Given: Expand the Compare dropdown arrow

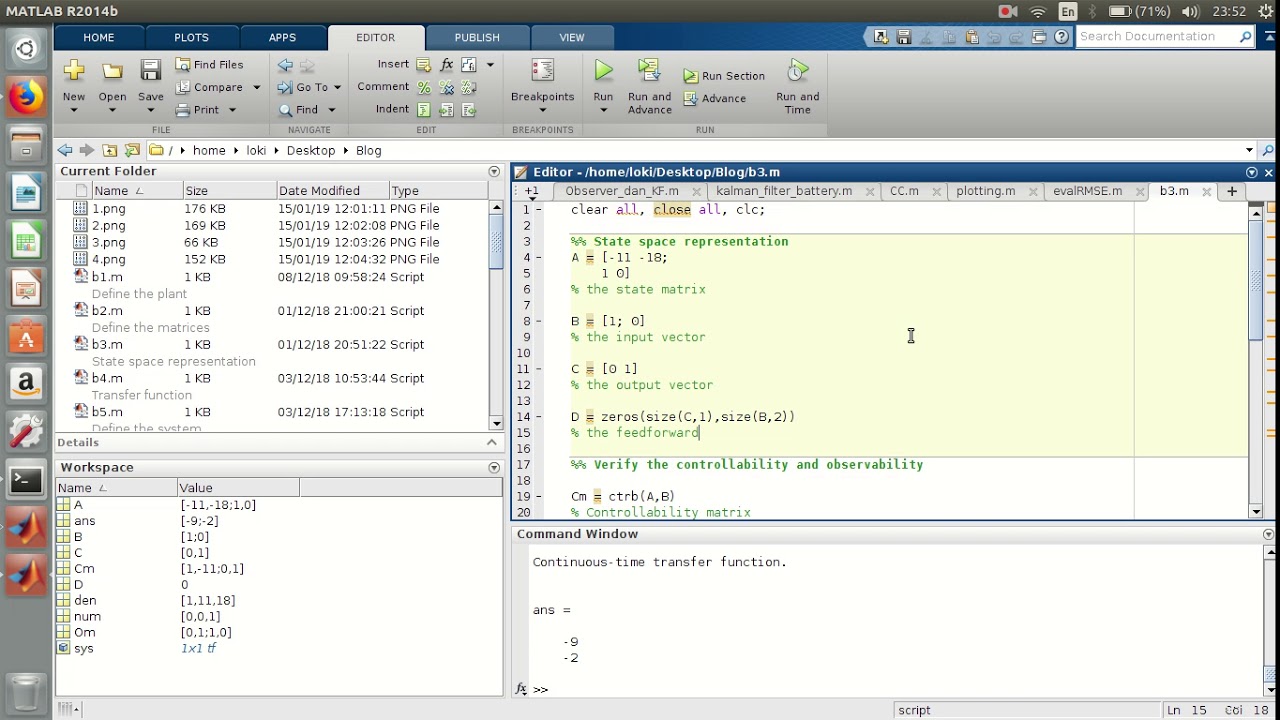Looking at the screenshot, I should [256, 87].
